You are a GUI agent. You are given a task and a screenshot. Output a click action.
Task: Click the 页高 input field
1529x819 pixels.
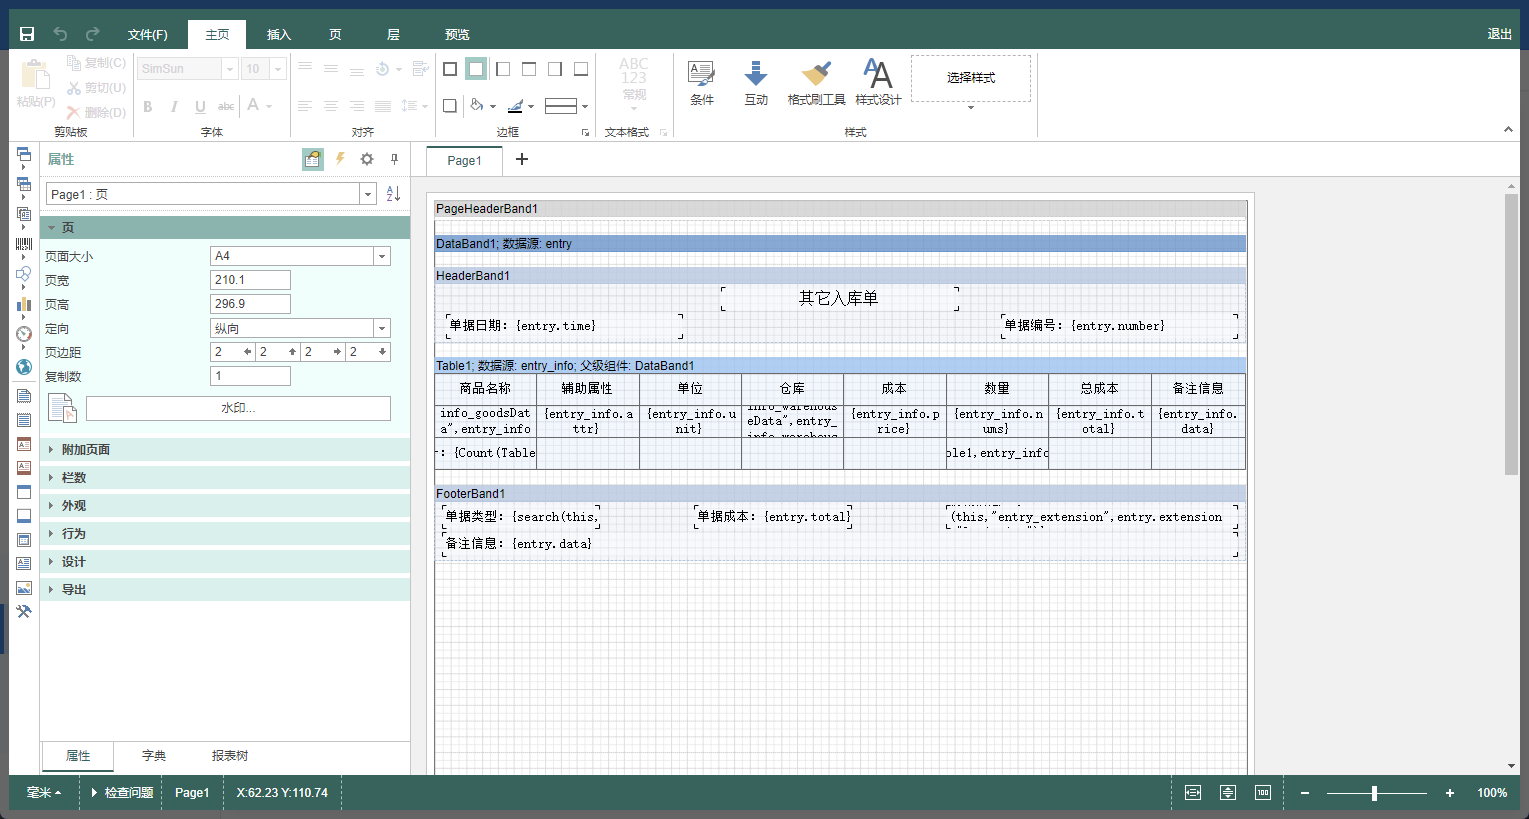coord(250,304)
